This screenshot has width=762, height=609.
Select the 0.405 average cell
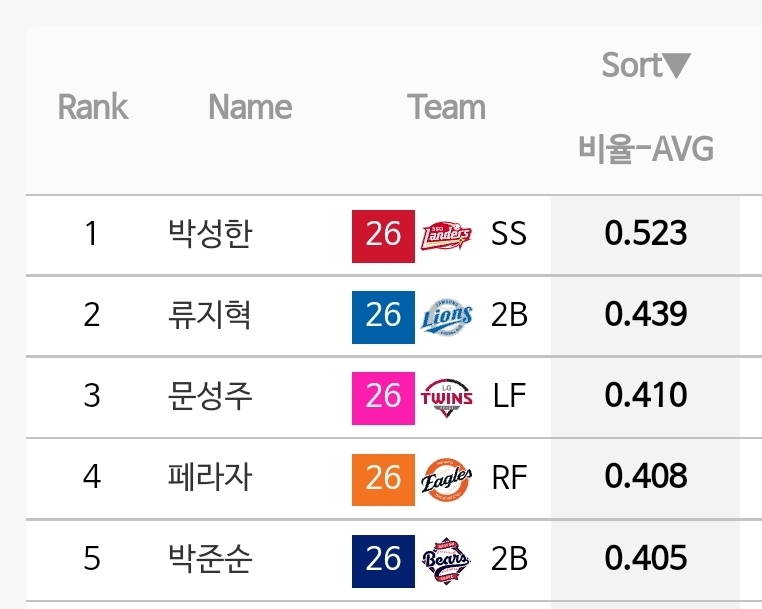(x=646, y=558)
